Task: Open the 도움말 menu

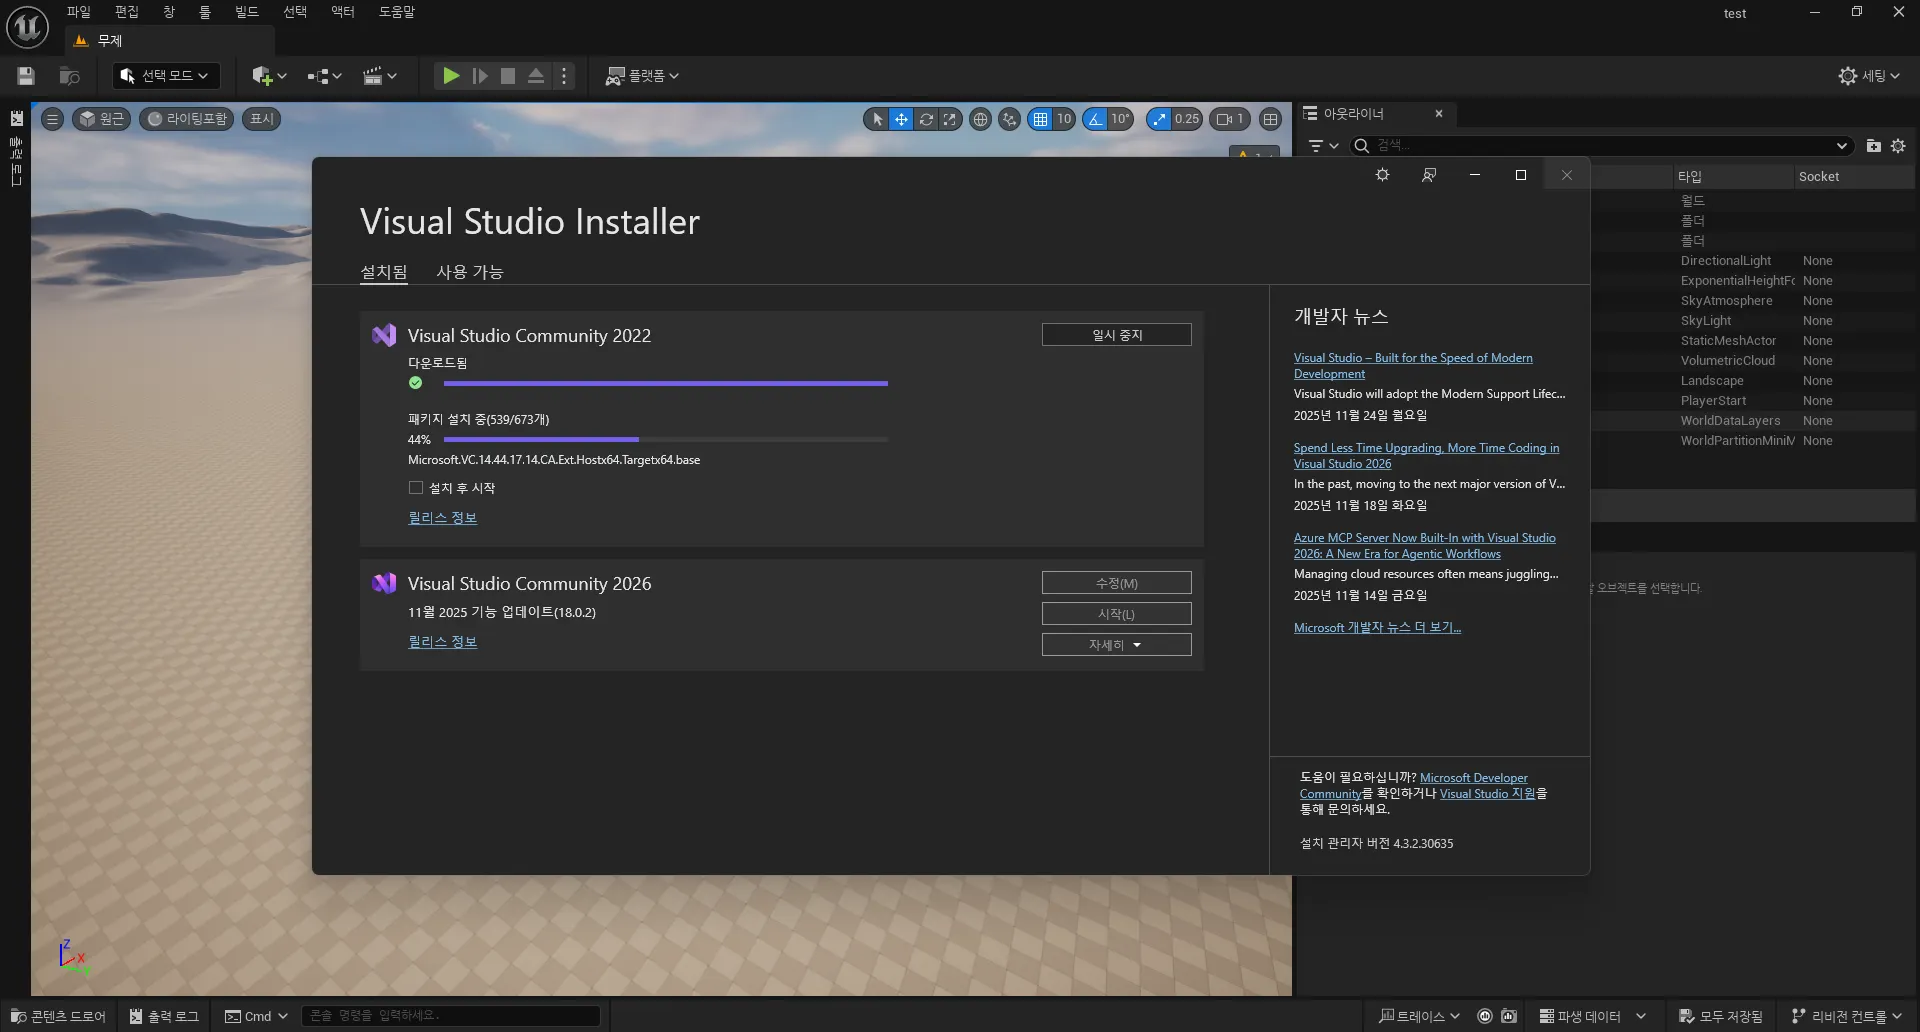Action: 396,12
